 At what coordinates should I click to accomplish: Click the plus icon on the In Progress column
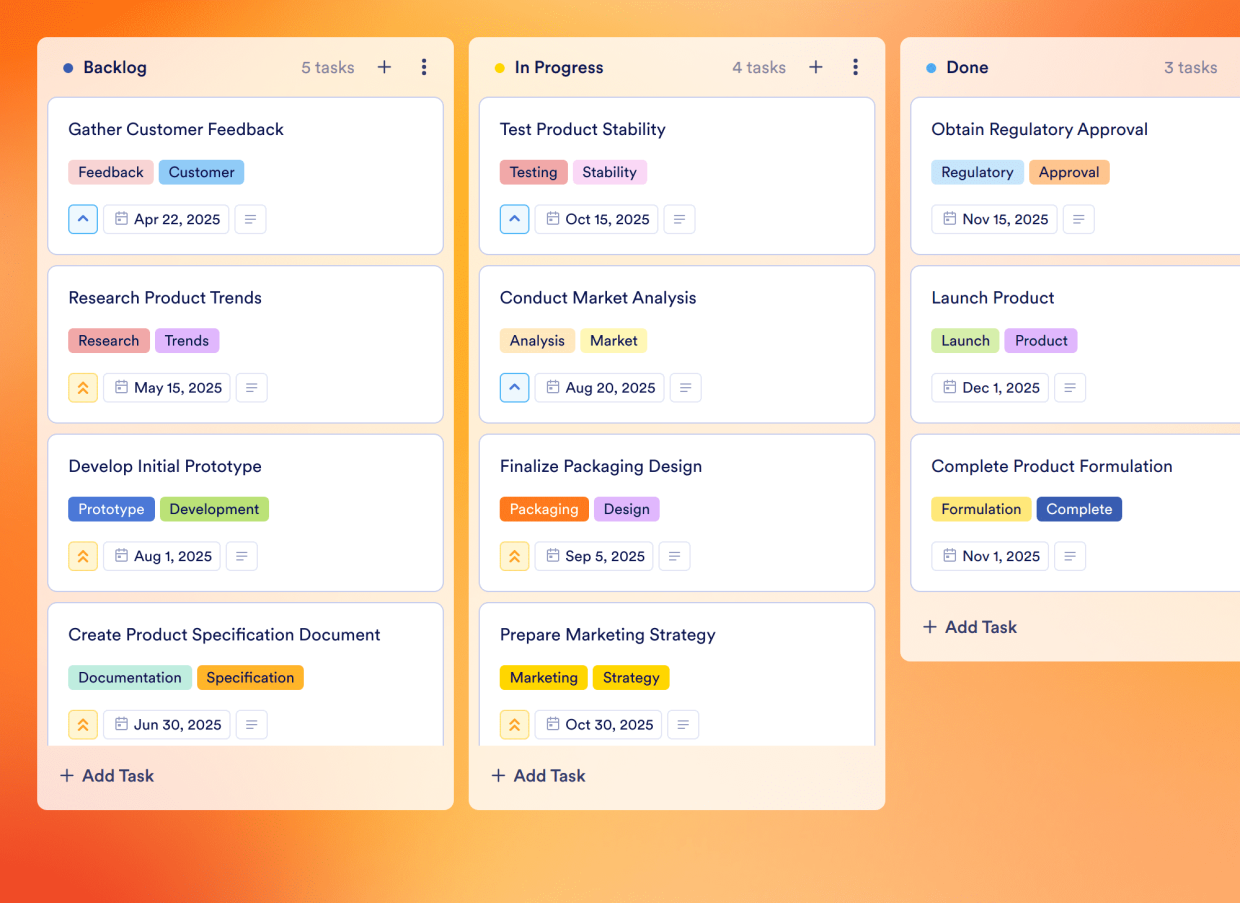[x=815, y=67]
